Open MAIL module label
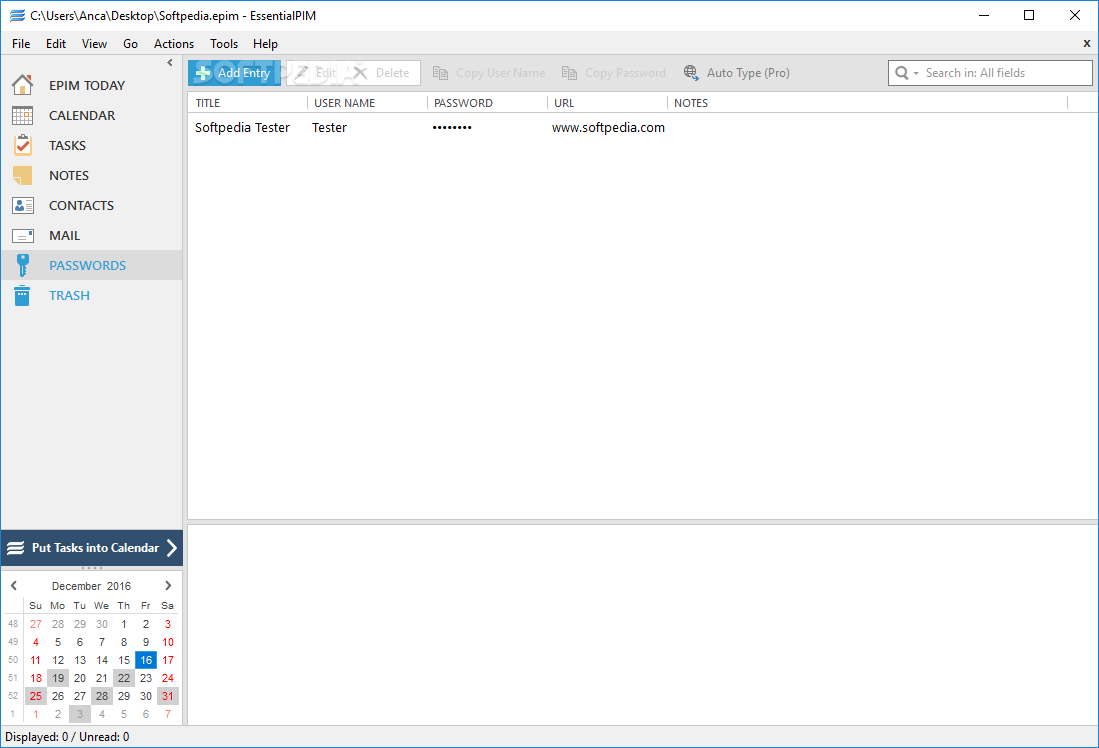 (64, 236)
